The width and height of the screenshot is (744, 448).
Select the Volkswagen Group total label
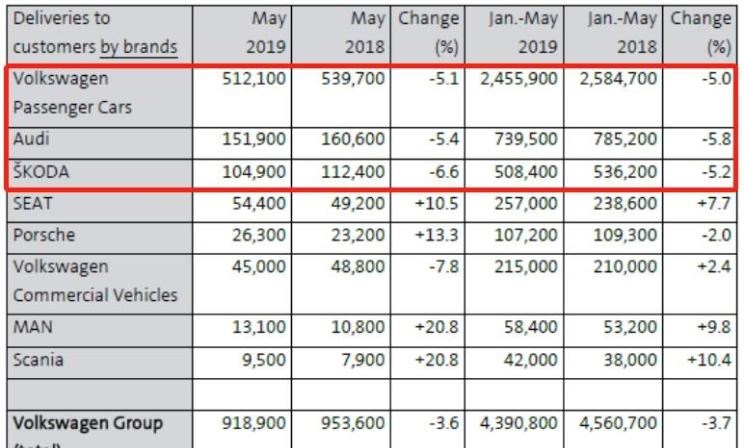click(88, 422)
